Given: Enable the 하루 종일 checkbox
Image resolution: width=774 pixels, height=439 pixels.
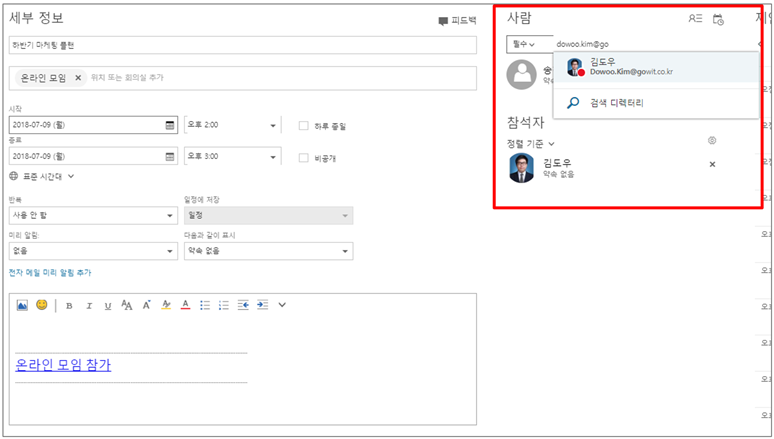Looking at the screenshot, I should 304,125.
